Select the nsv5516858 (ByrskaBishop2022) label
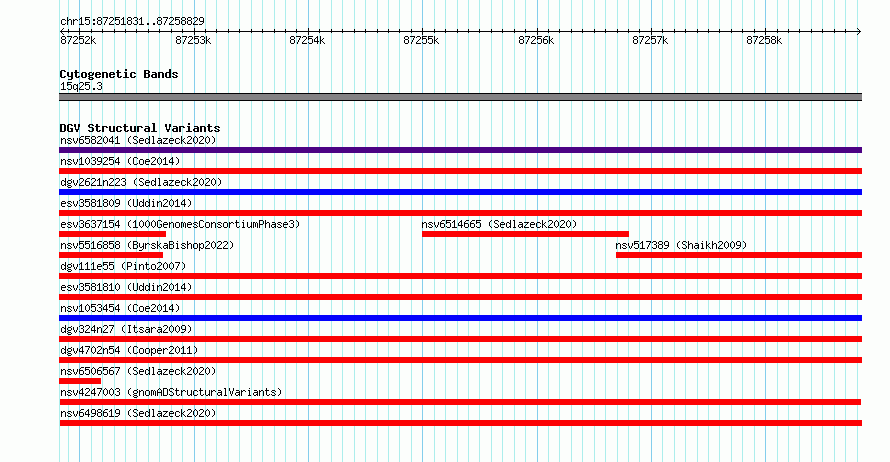This screenshot has width=890, height=462. coord(147,245)
